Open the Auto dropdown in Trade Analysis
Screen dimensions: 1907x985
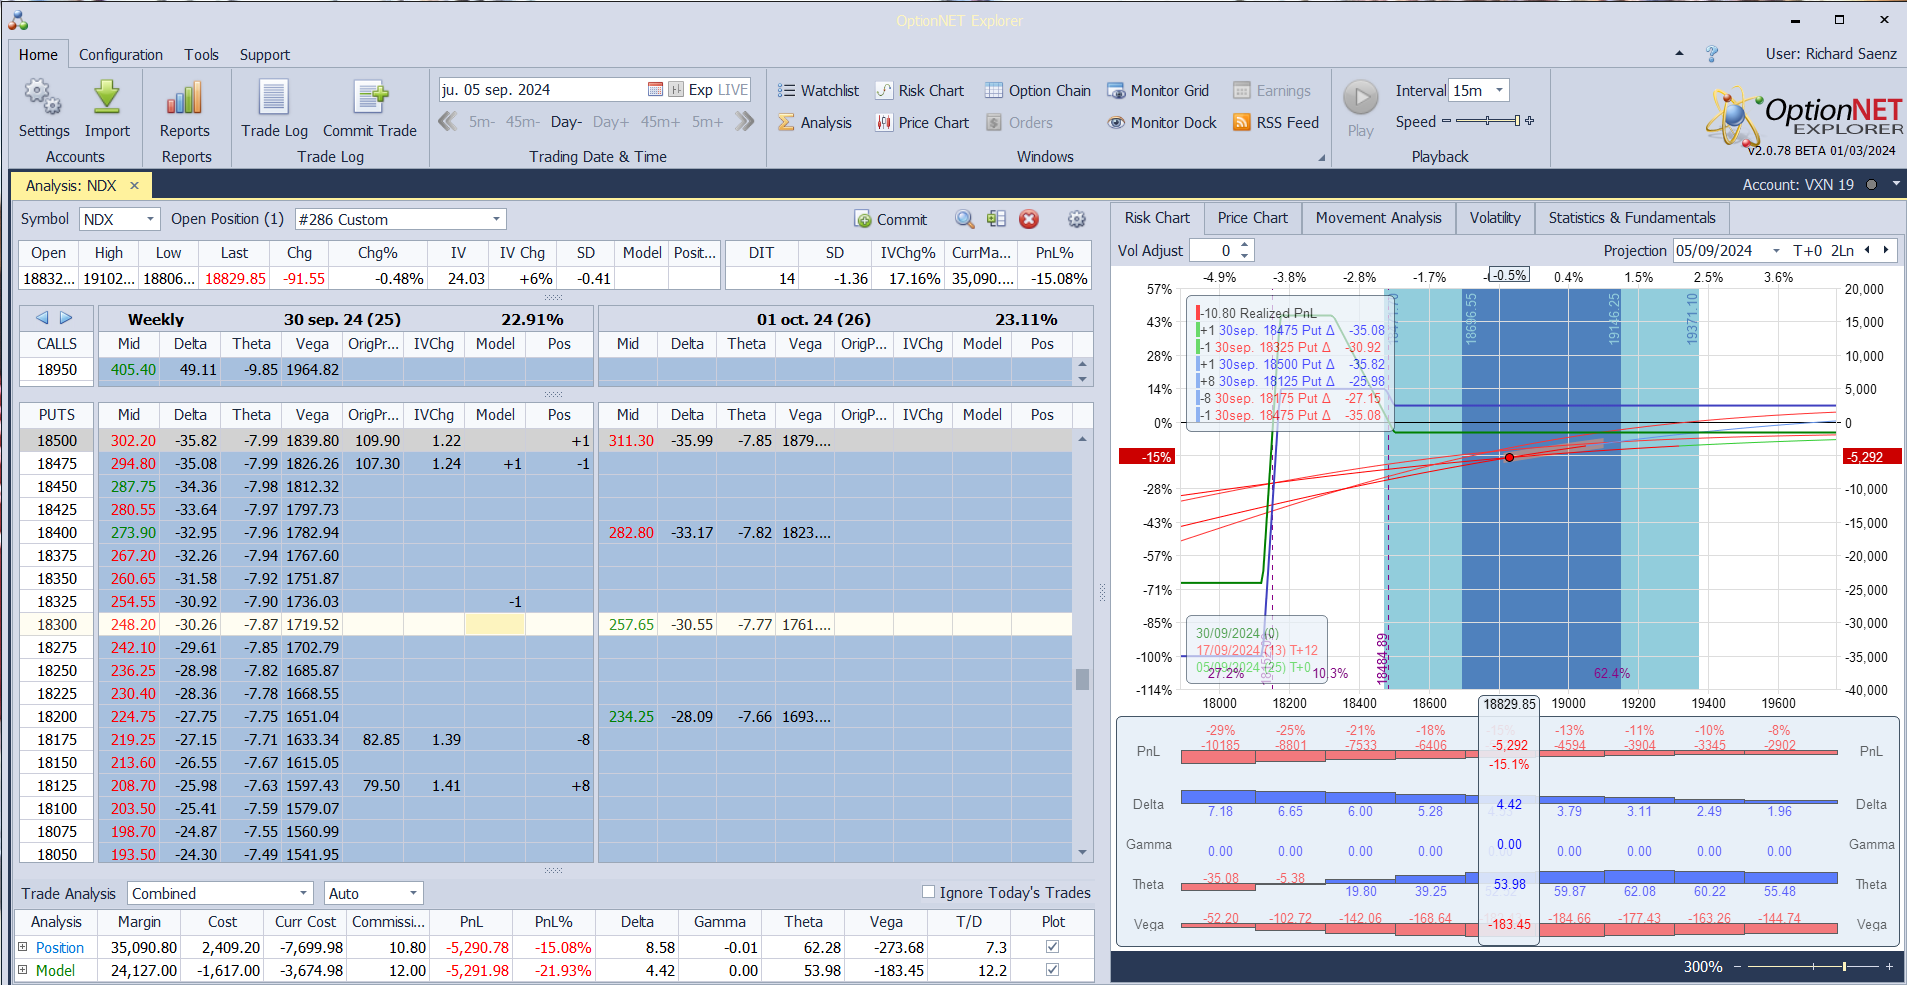pyautogui.click(x=413, y=894)
